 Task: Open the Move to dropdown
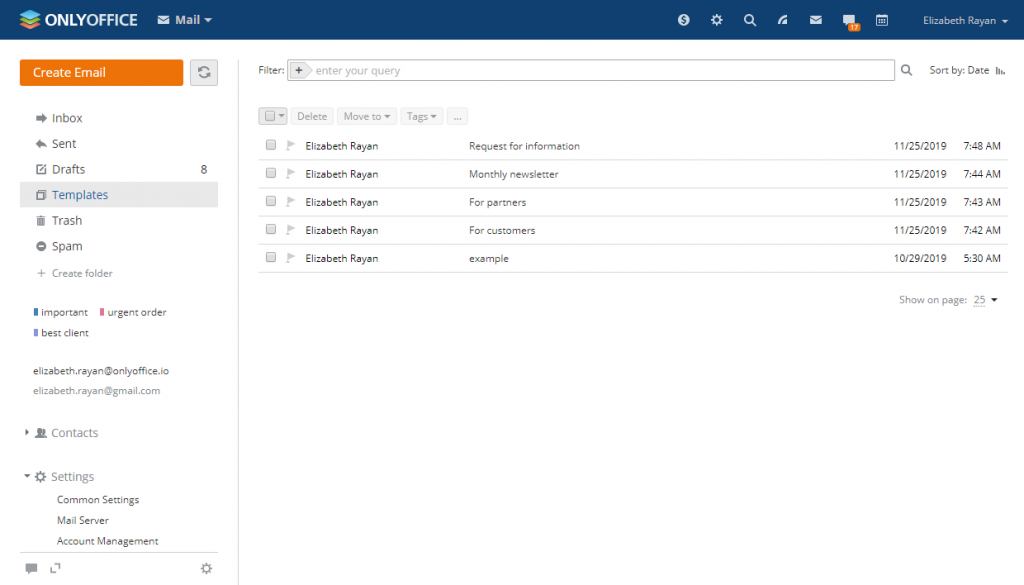(366, 116)
